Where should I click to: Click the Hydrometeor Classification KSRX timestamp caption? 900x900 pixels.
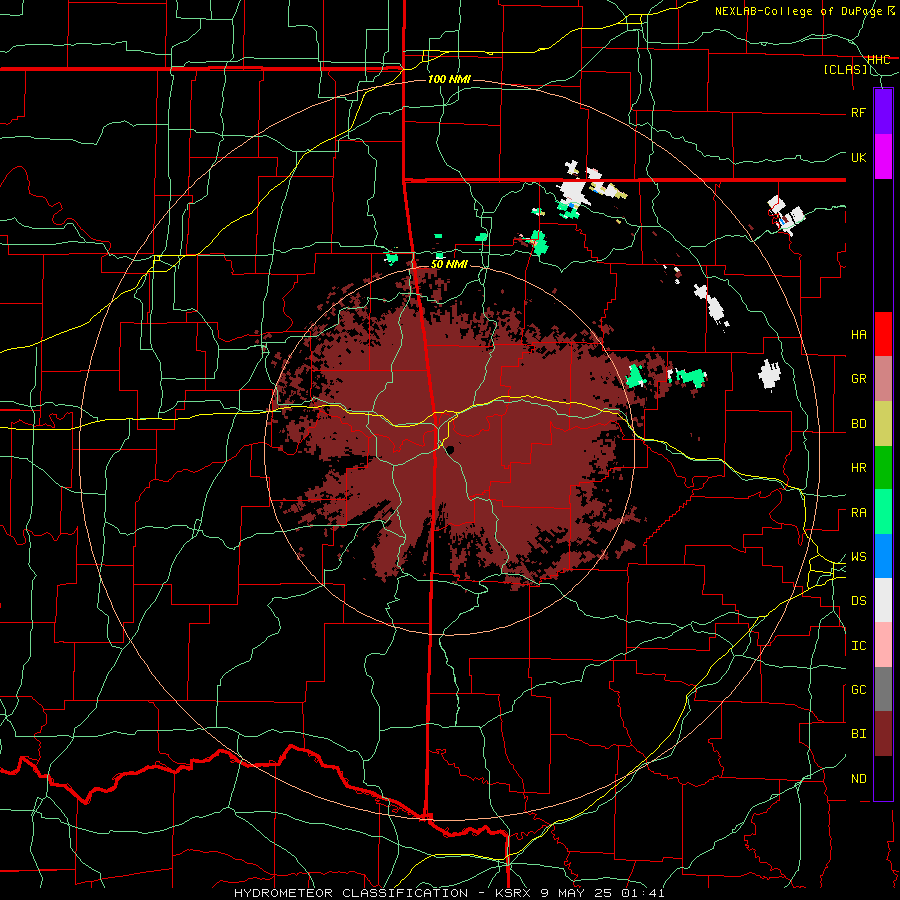(x=449, y=893)
